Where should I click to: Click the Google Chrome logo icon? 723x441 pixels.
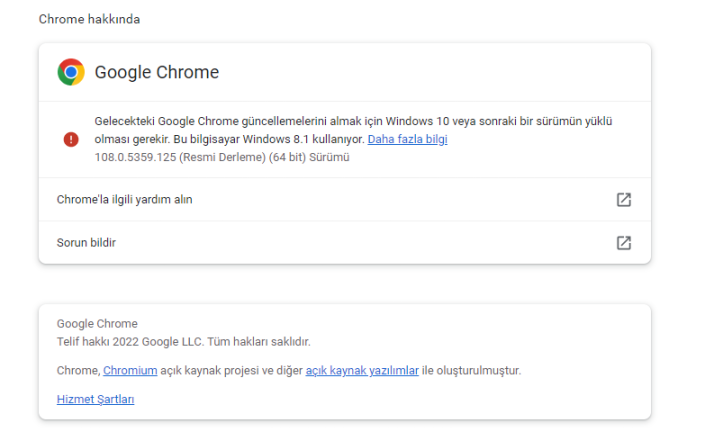[71, 72]
